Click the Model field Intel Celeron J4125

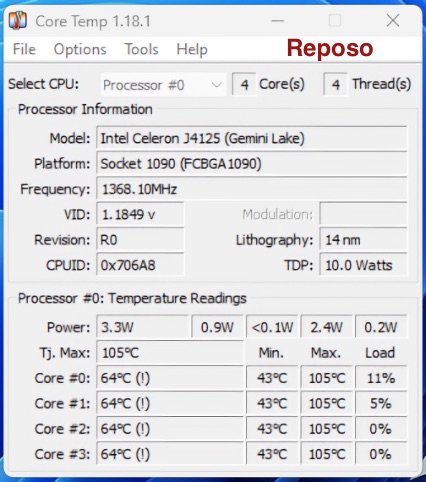(252, 138)
